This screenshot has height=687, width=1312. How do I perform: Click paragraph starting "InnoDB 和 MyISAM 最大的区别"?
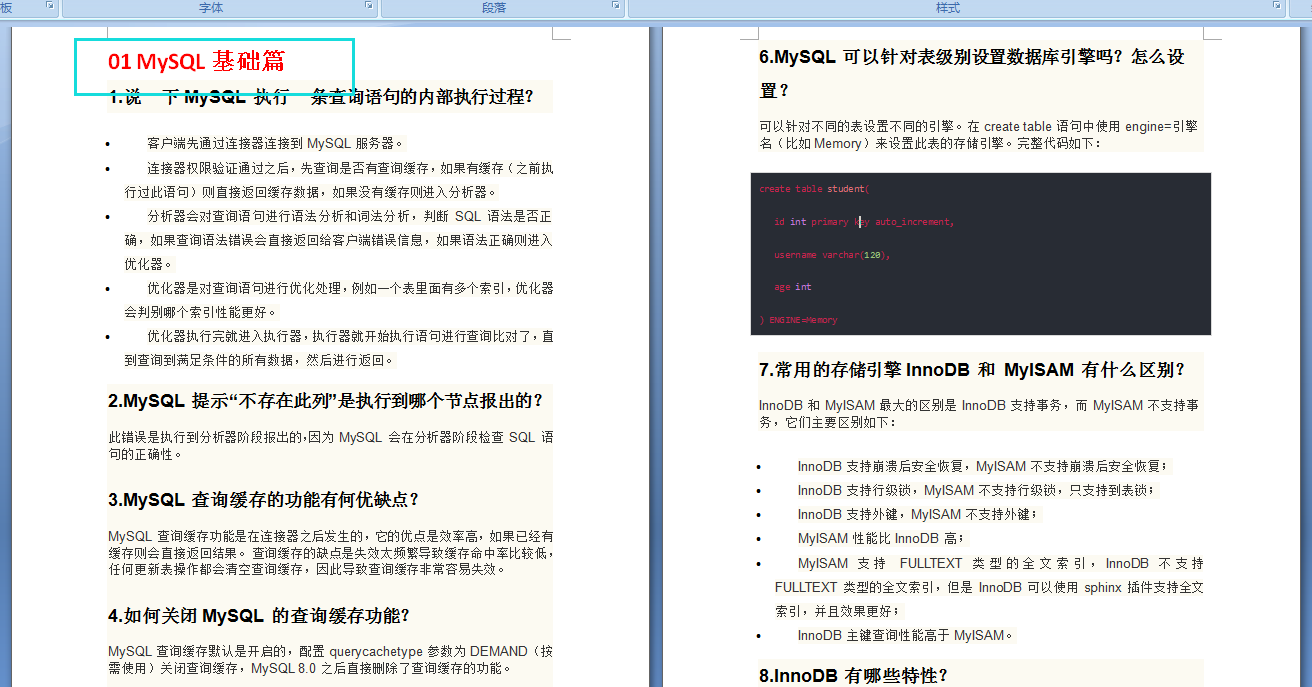tap(979, 414)
